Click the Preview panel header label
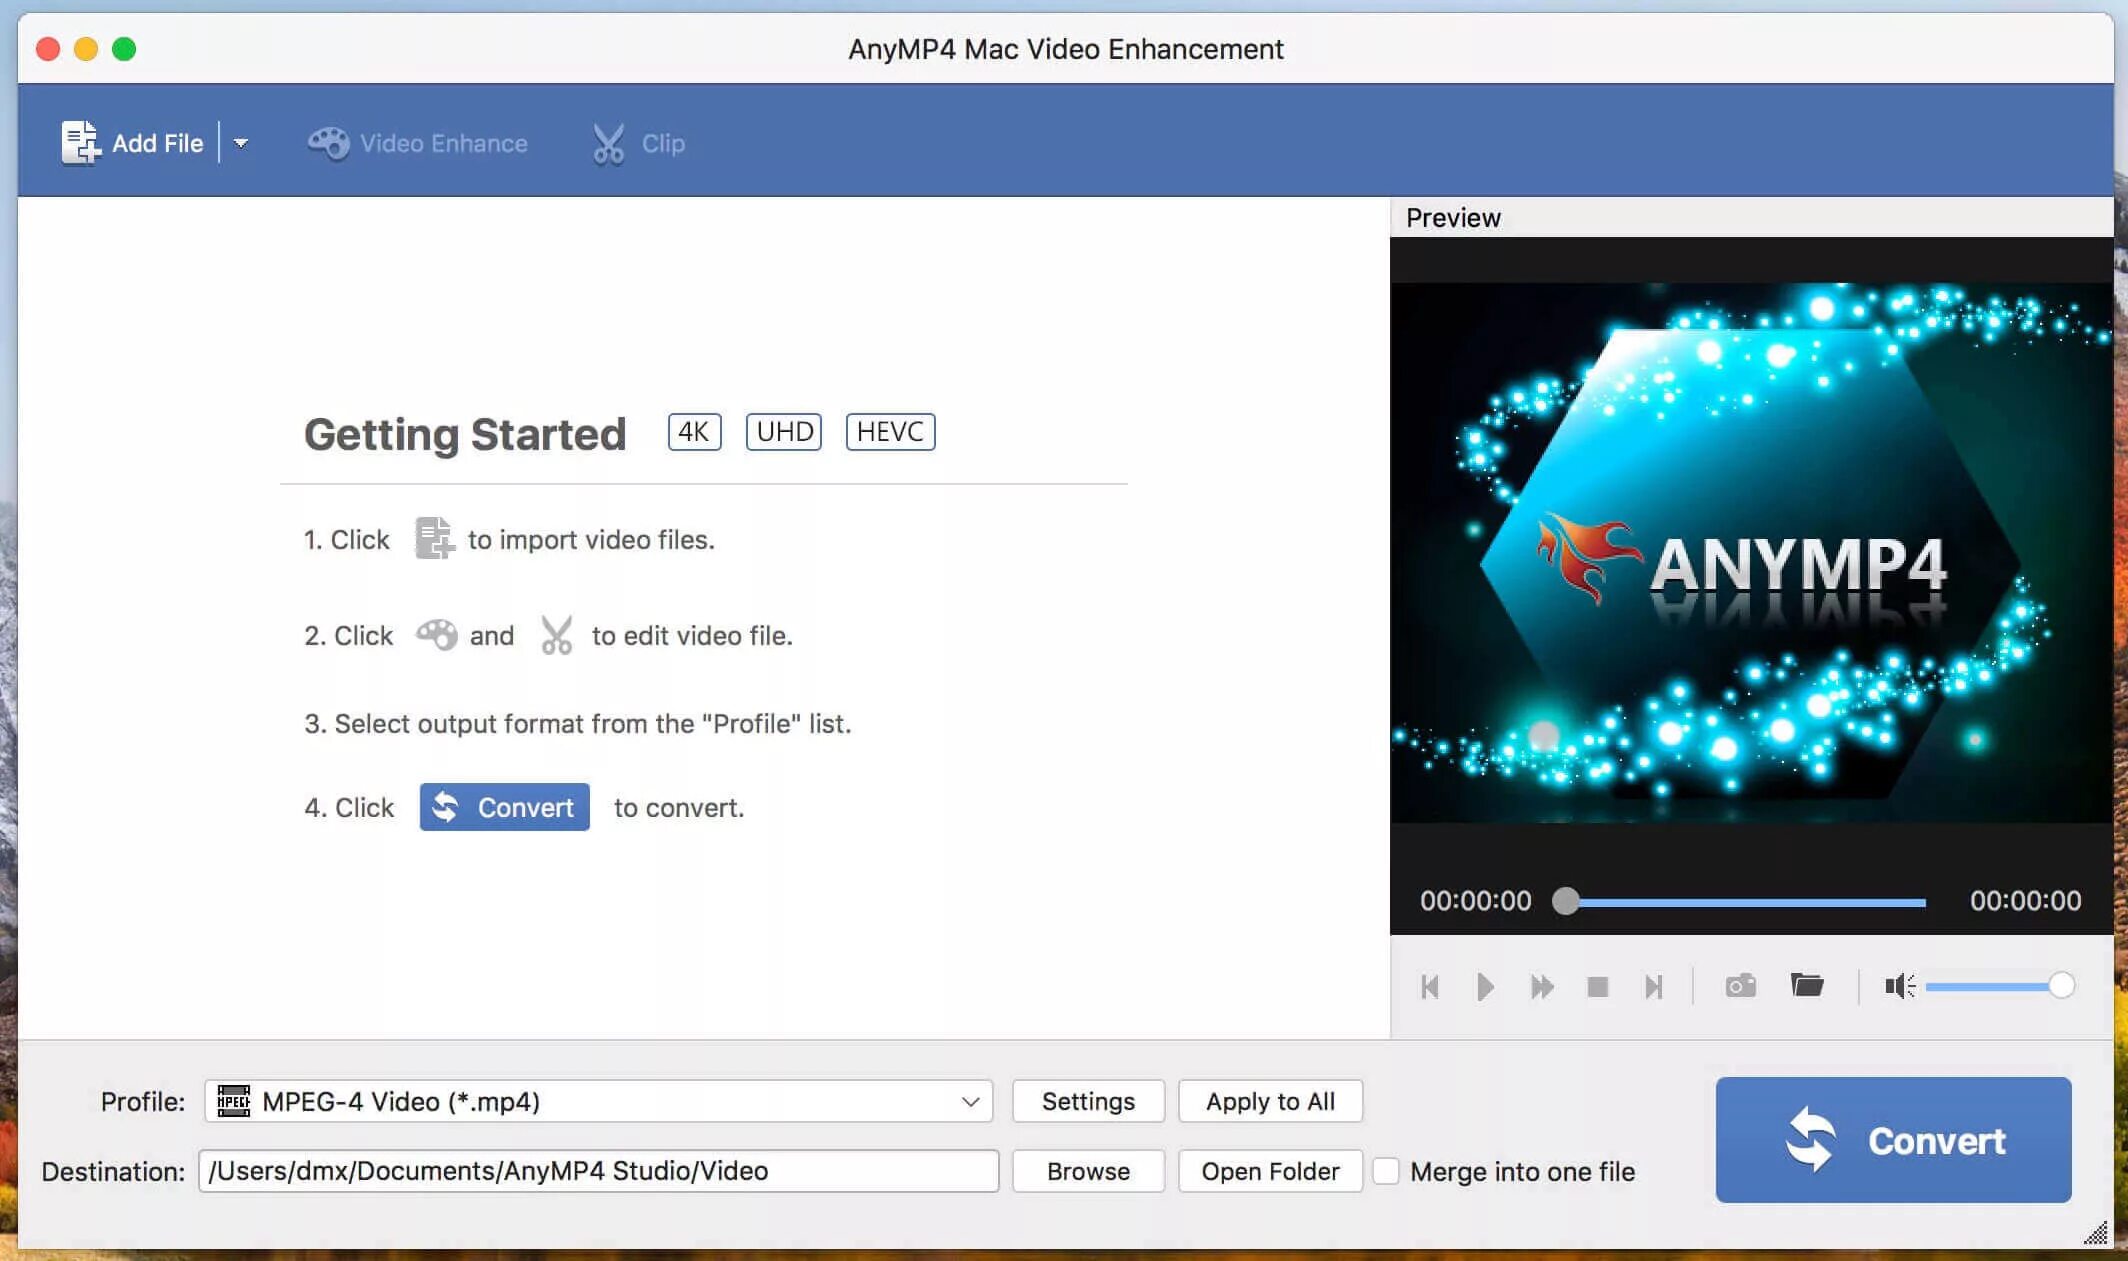 pos(1453,218)
